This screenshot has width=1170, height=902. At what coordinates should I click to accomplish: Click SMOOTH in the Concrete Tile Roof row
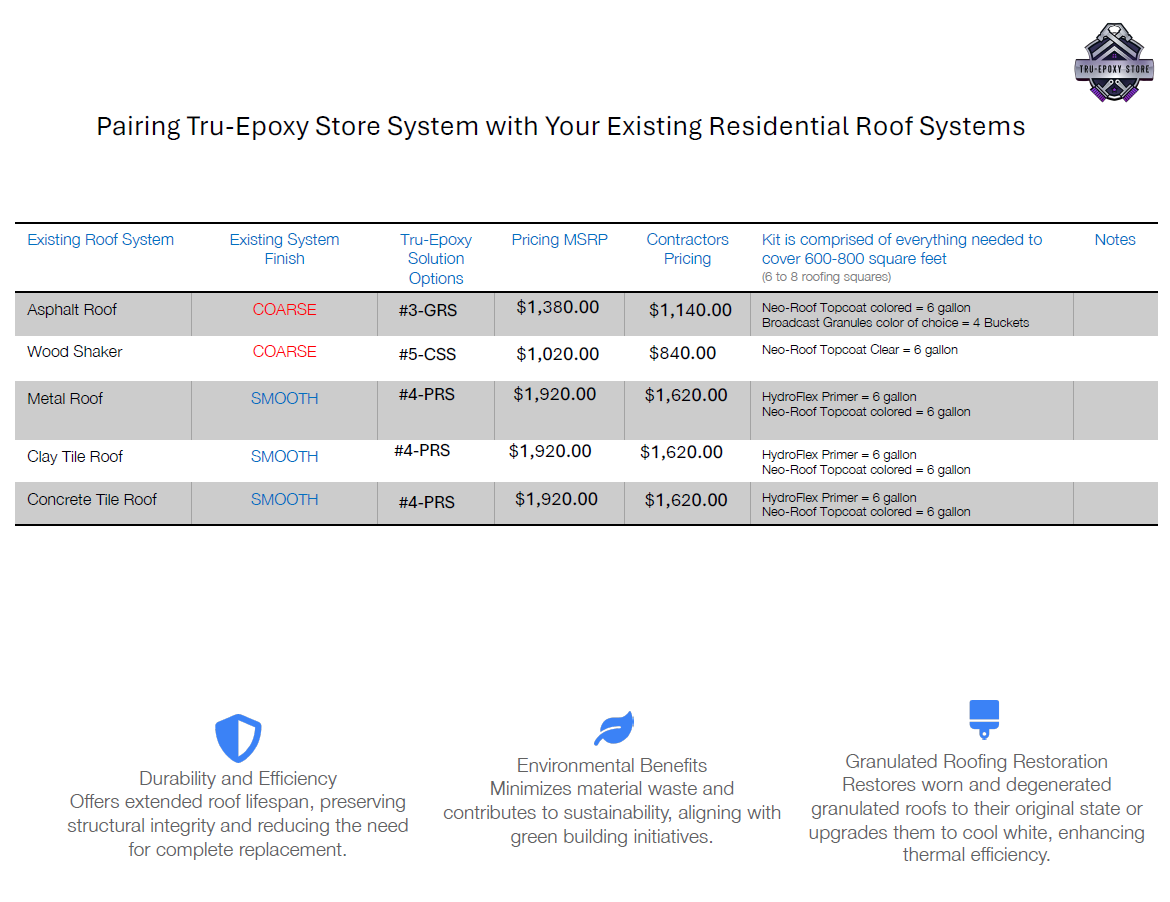(284, 499)
